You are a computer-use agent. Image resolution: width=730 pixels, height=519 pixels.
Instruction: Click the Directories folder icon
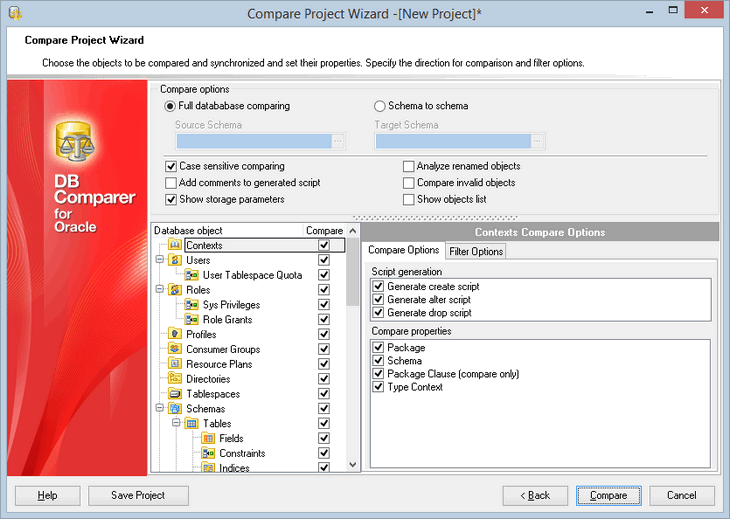tap(175, 378)
